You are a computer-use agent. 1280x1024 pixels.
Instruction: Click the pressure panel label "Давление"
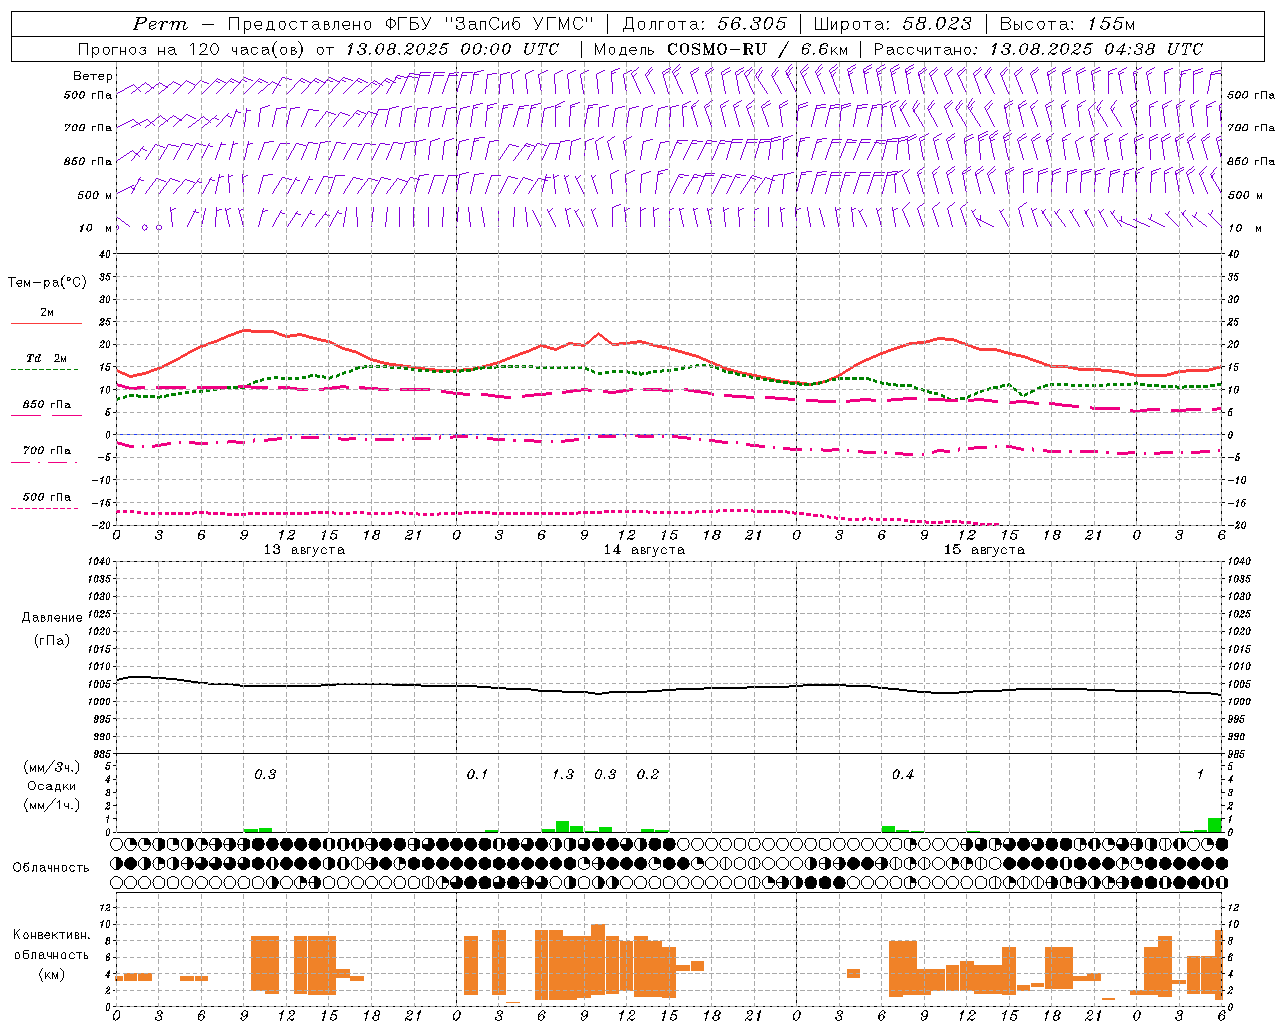point(52,618)
